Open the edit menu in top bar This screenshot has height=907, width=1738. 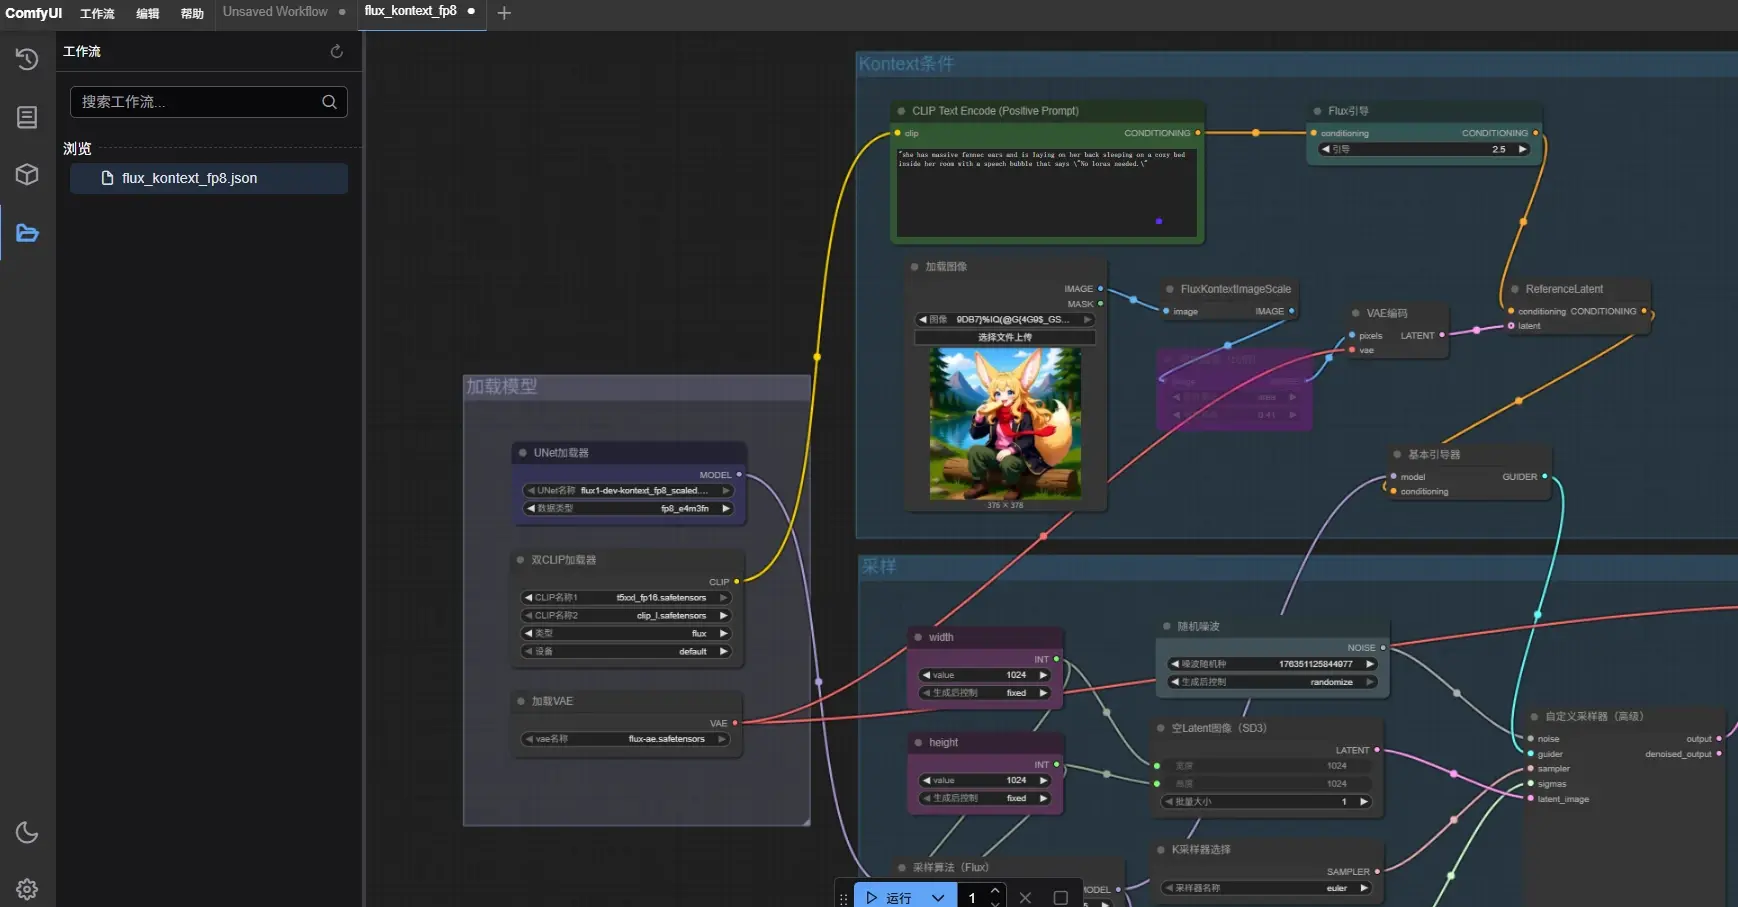[148, 14]
